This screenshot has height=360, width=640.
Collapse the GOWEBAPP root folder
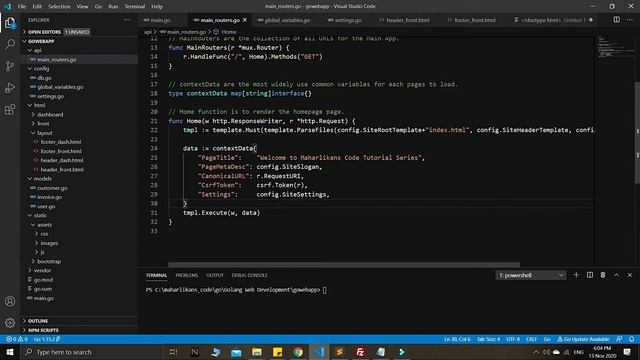(41, 41)
